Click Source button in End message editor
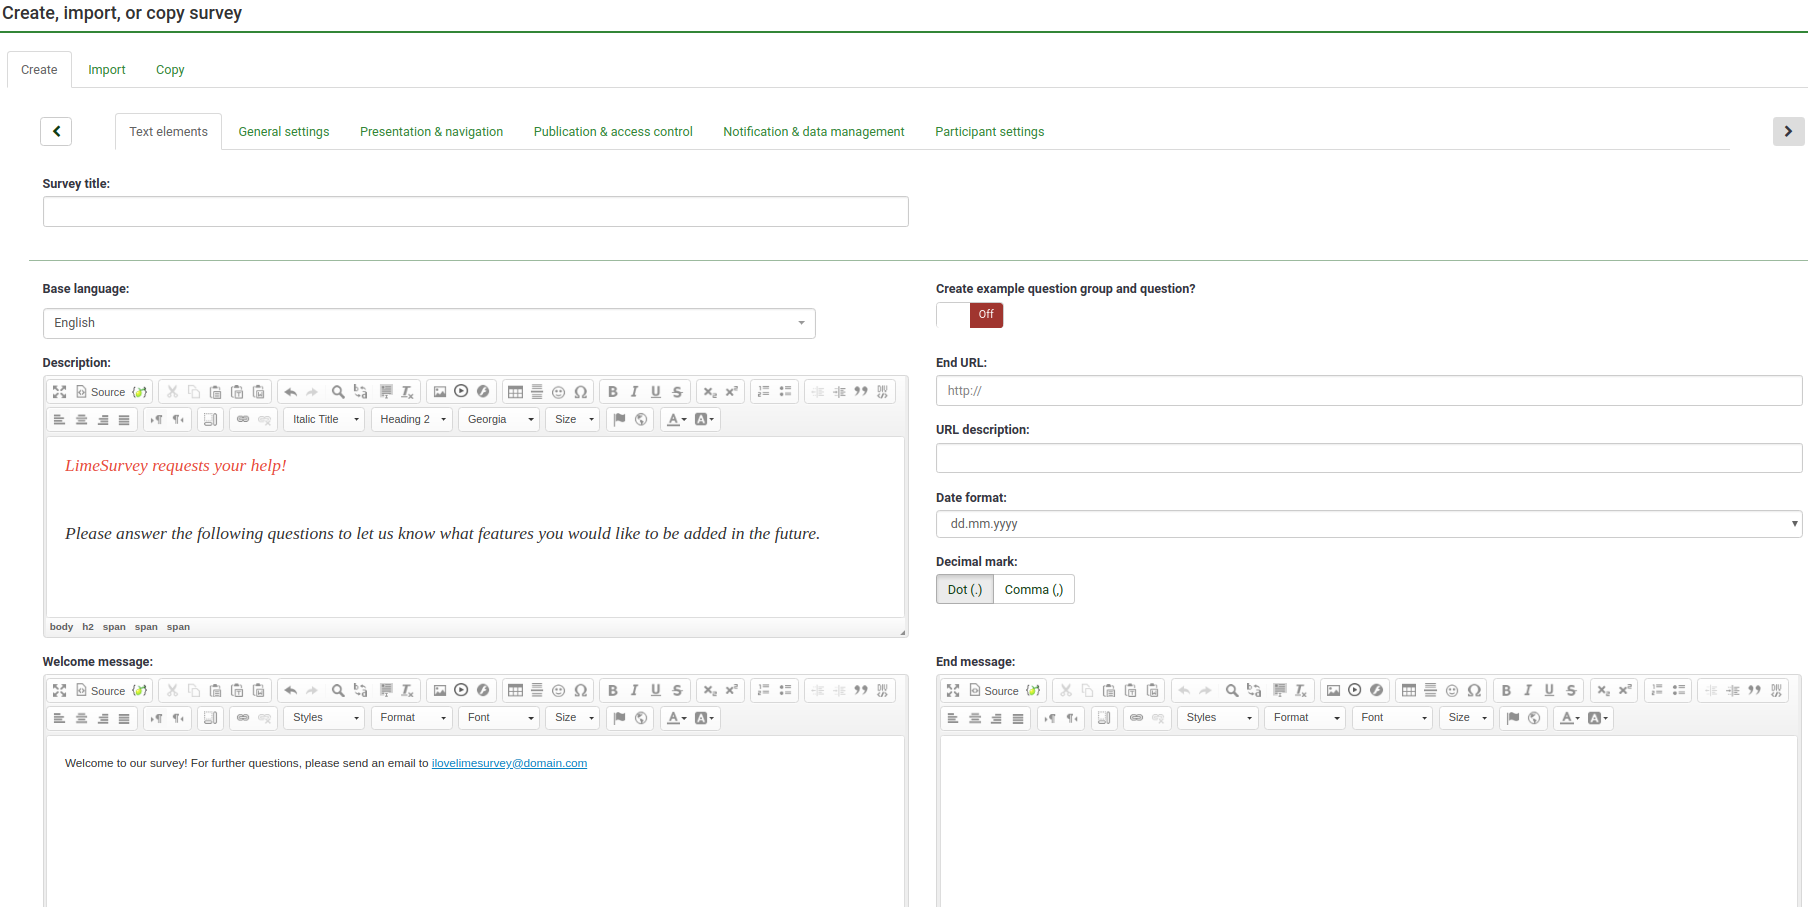 coord(994,690)
